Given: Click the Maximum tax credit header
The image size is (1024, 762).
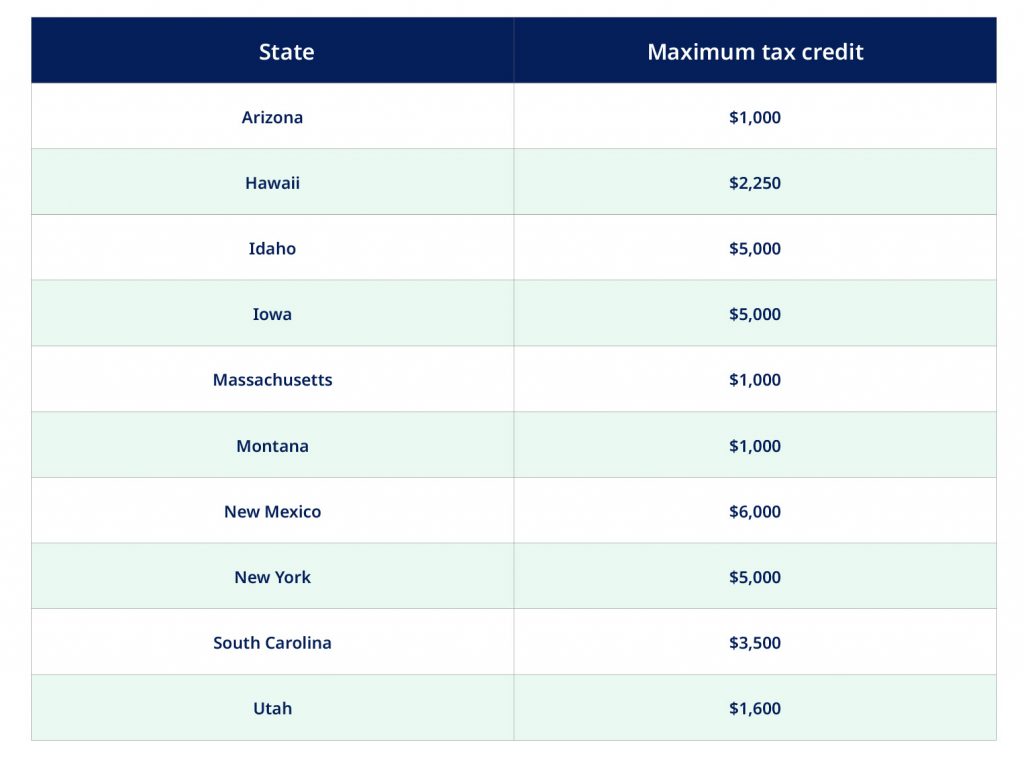Looking at the screenshot, I should click(x=755, y=52).
